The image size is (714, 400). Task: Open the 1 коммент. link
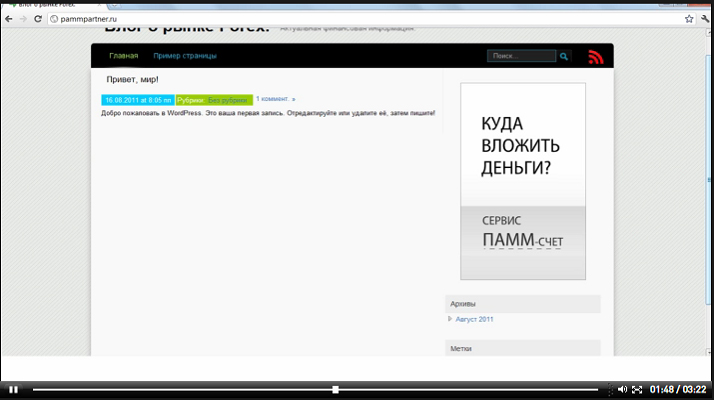[275, 100]
